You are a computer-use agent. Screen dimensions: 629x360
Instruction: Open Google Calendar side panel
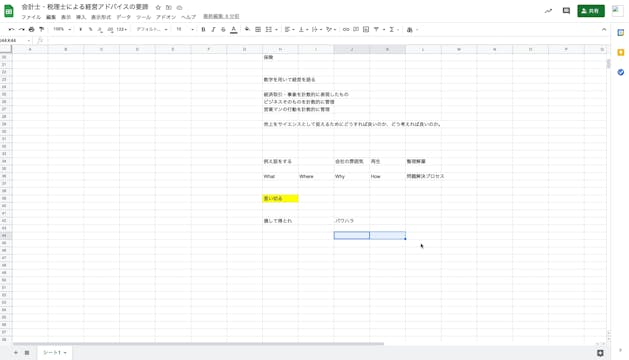point(621,33)
